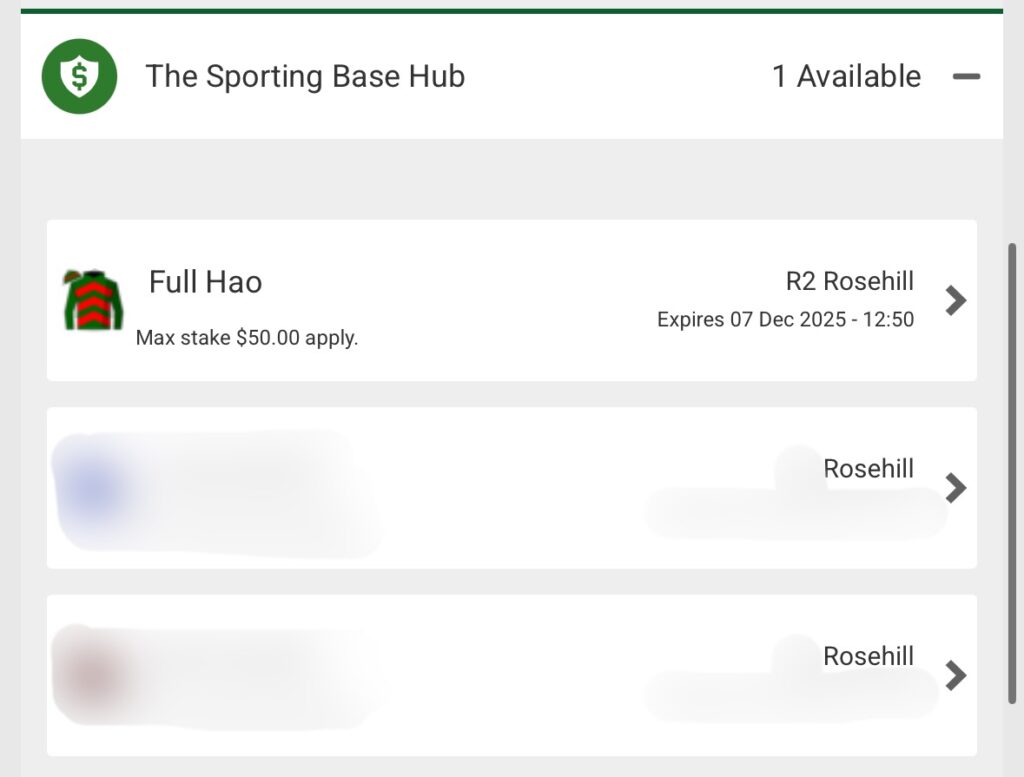Click the green dollar shield icon
Viewport: 1024px width, 777px height.
(x=79, y=76)
